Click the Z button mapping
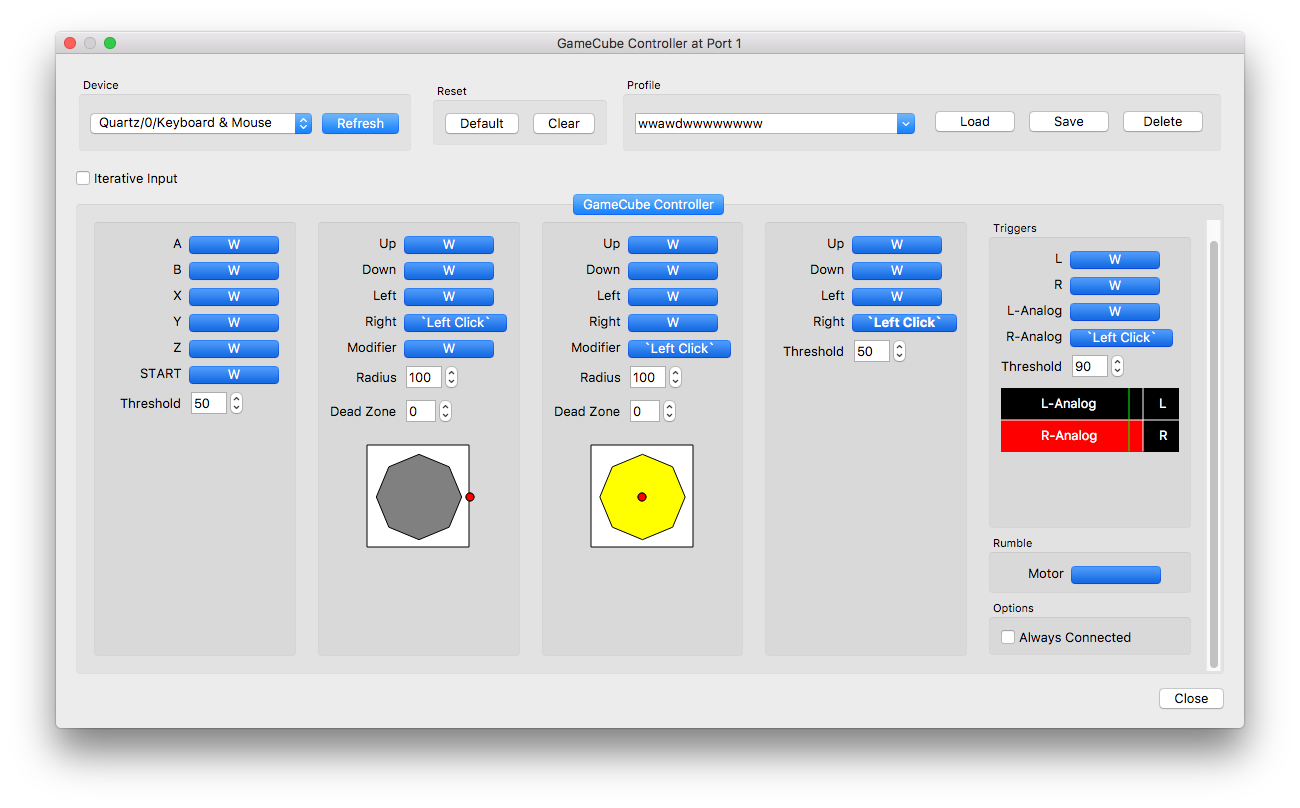Viewport: 1300px width, 808px height. (234, 348)
